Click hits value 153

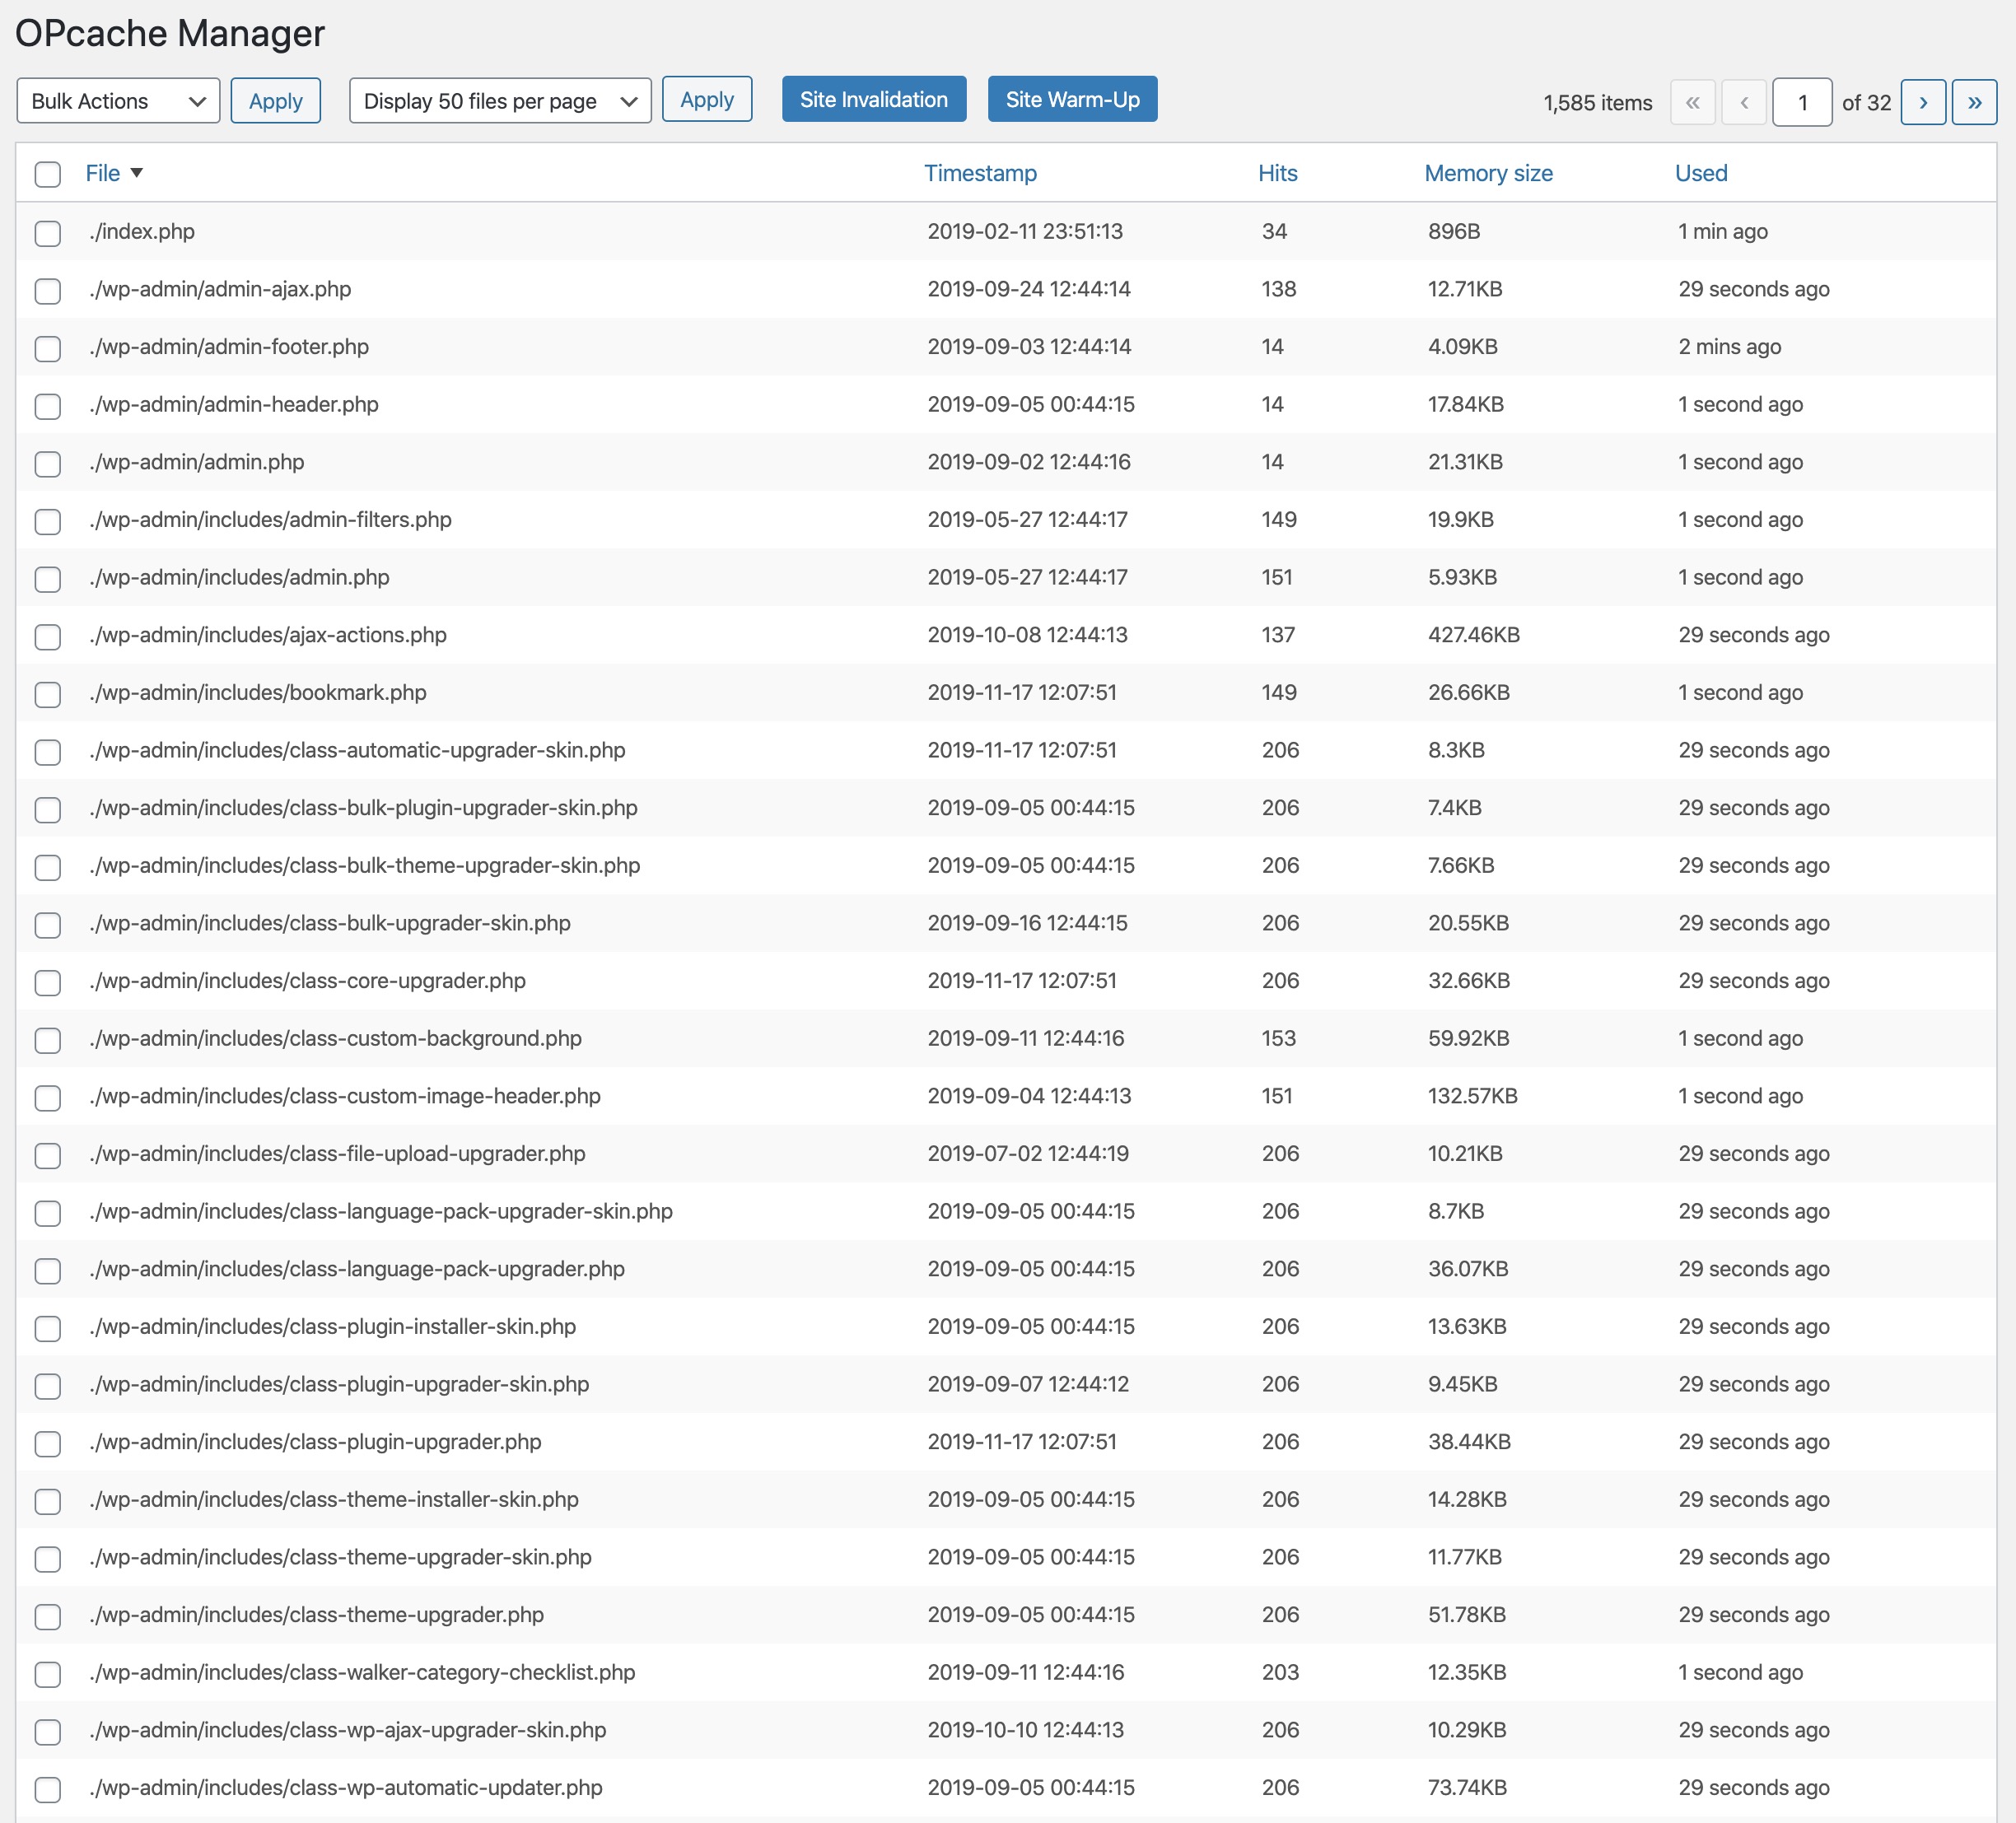click(x=1278, y=1038)
